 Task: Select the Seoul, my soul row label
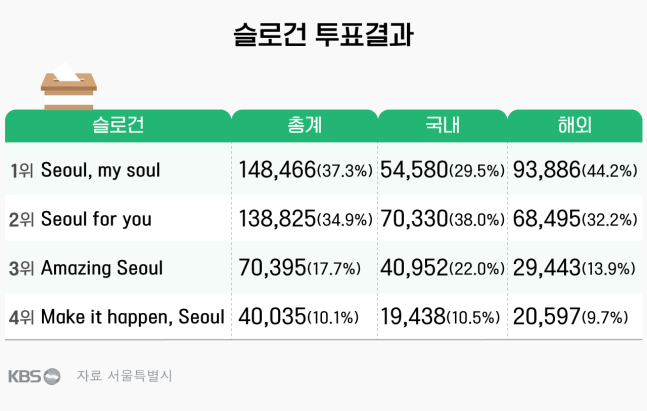coord(100,170)
